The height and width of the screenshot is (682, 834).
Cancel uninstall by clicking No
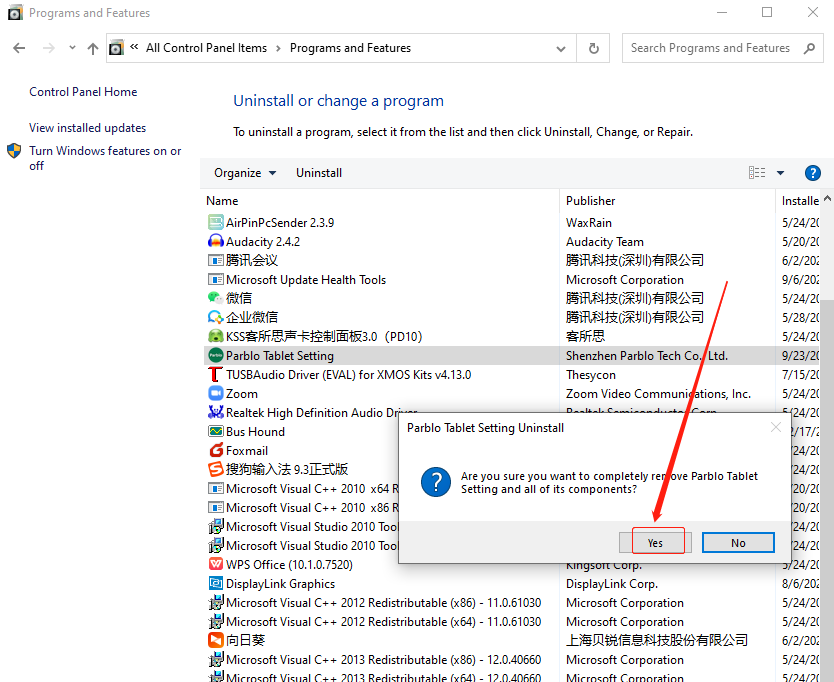738,543
